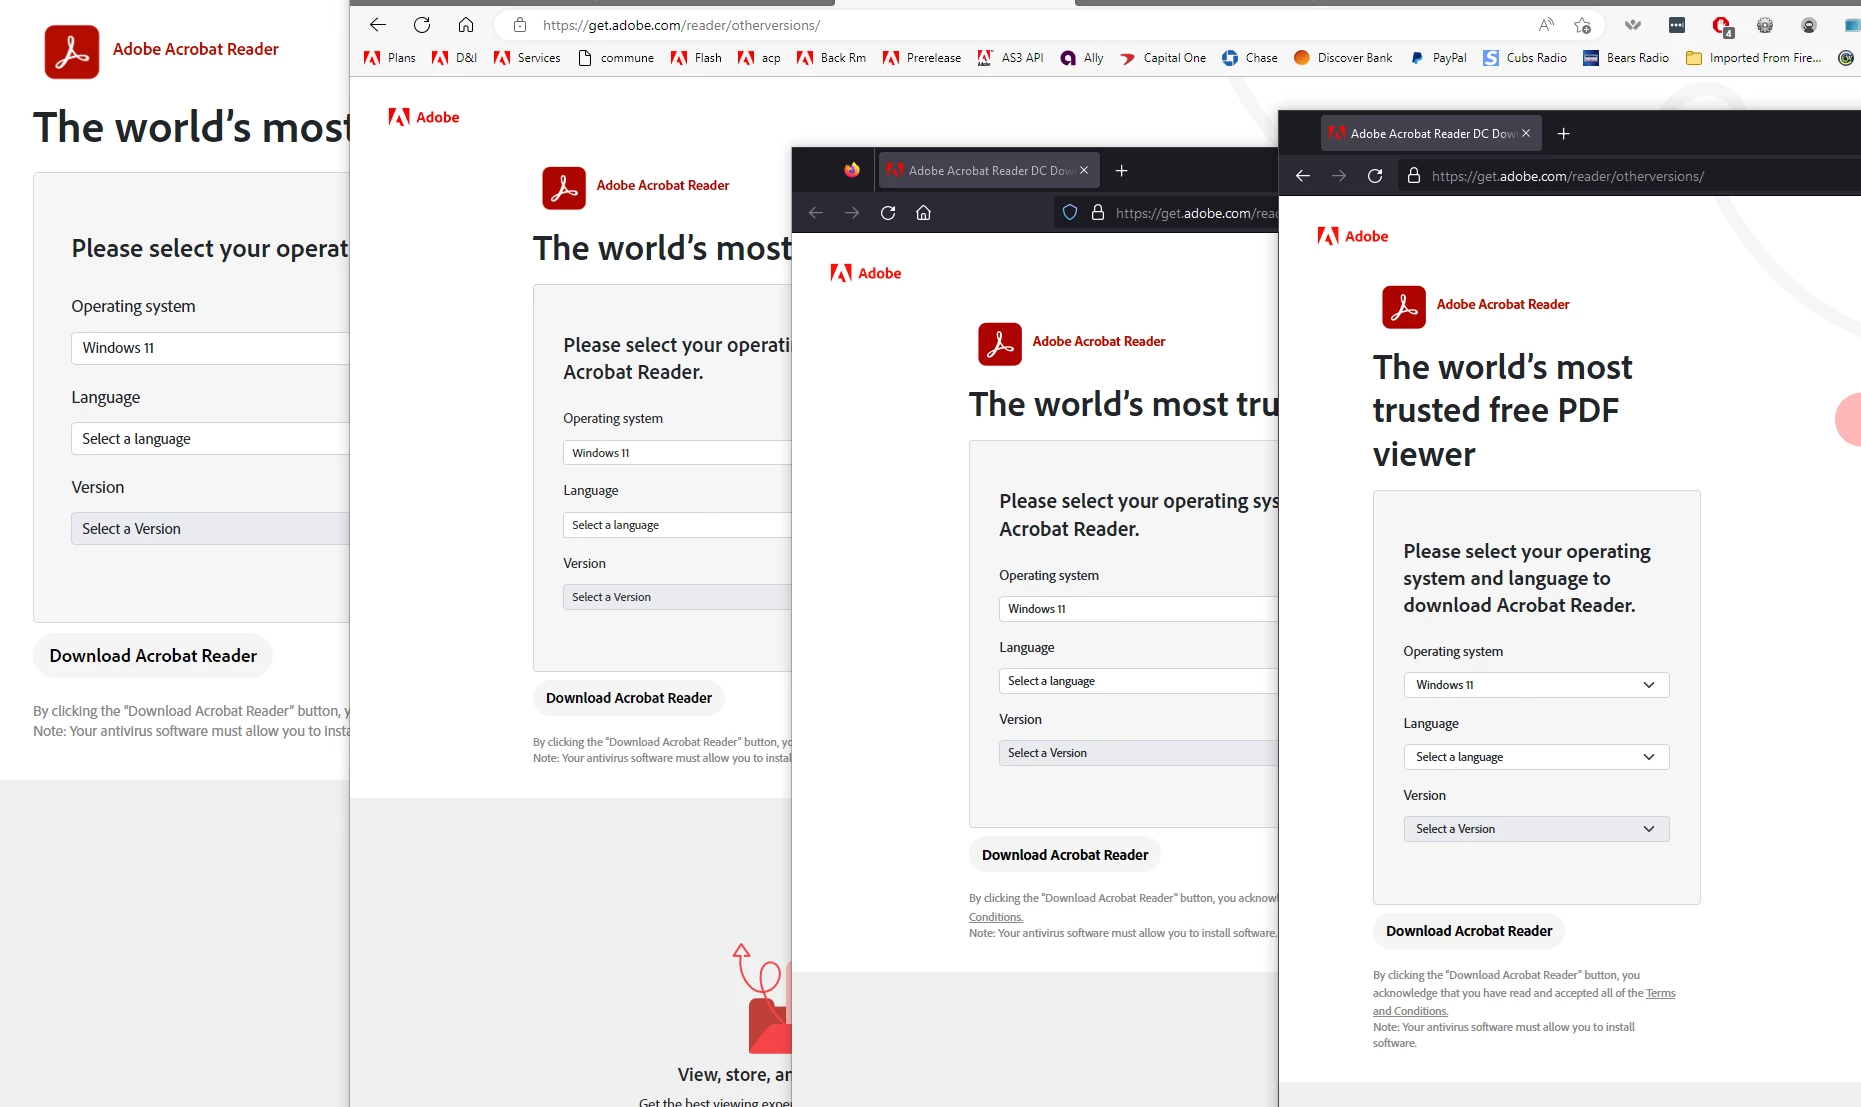Open a new tab in Firefox window
The height and width of the screenshot is (1107, 1861).
[x=1122, y=170]
